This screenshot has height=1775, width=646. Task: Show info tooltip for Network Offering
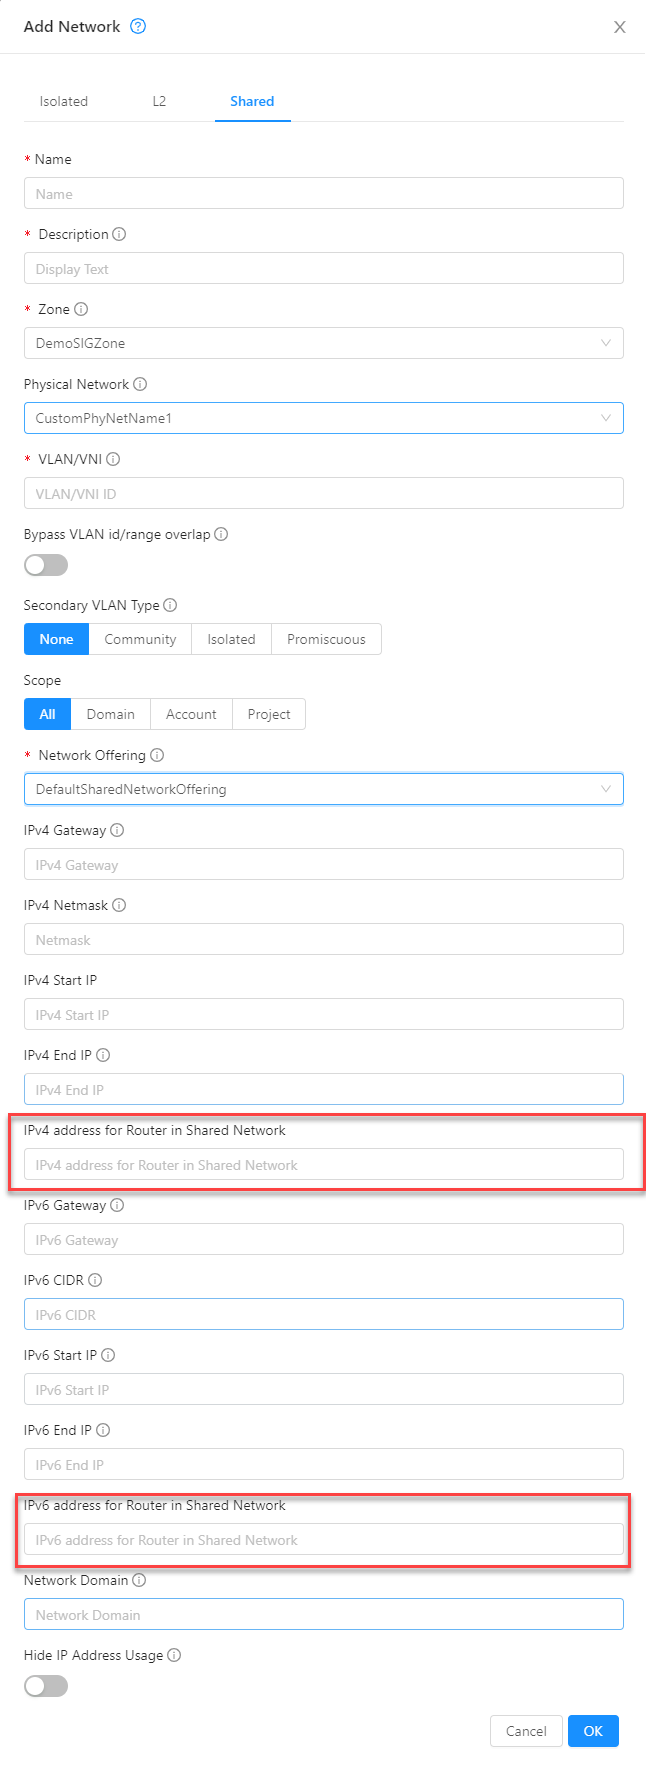pos(157,755)
